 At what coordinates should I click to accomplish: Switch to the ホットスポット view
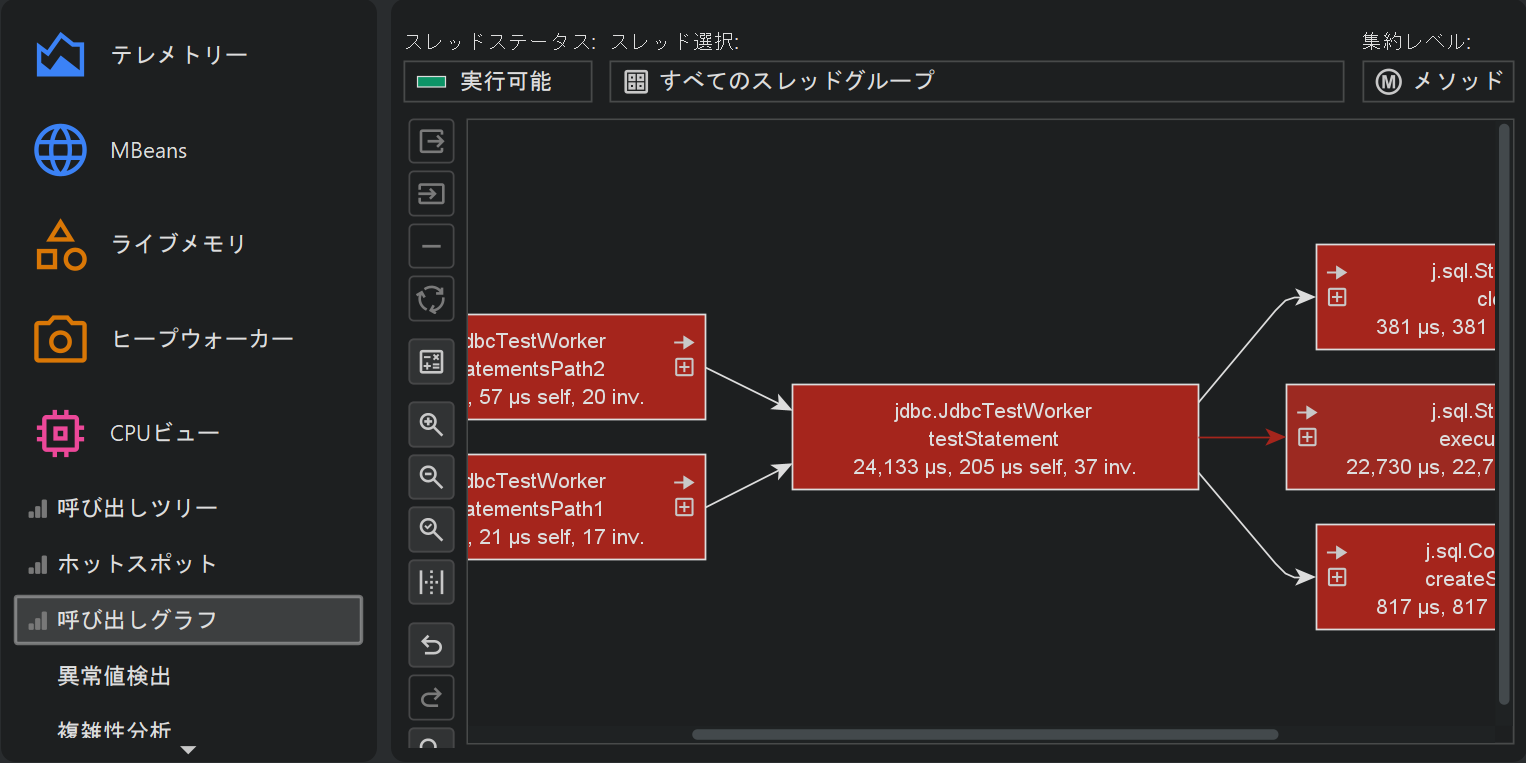pyautogui.click(x=137, y=564)
